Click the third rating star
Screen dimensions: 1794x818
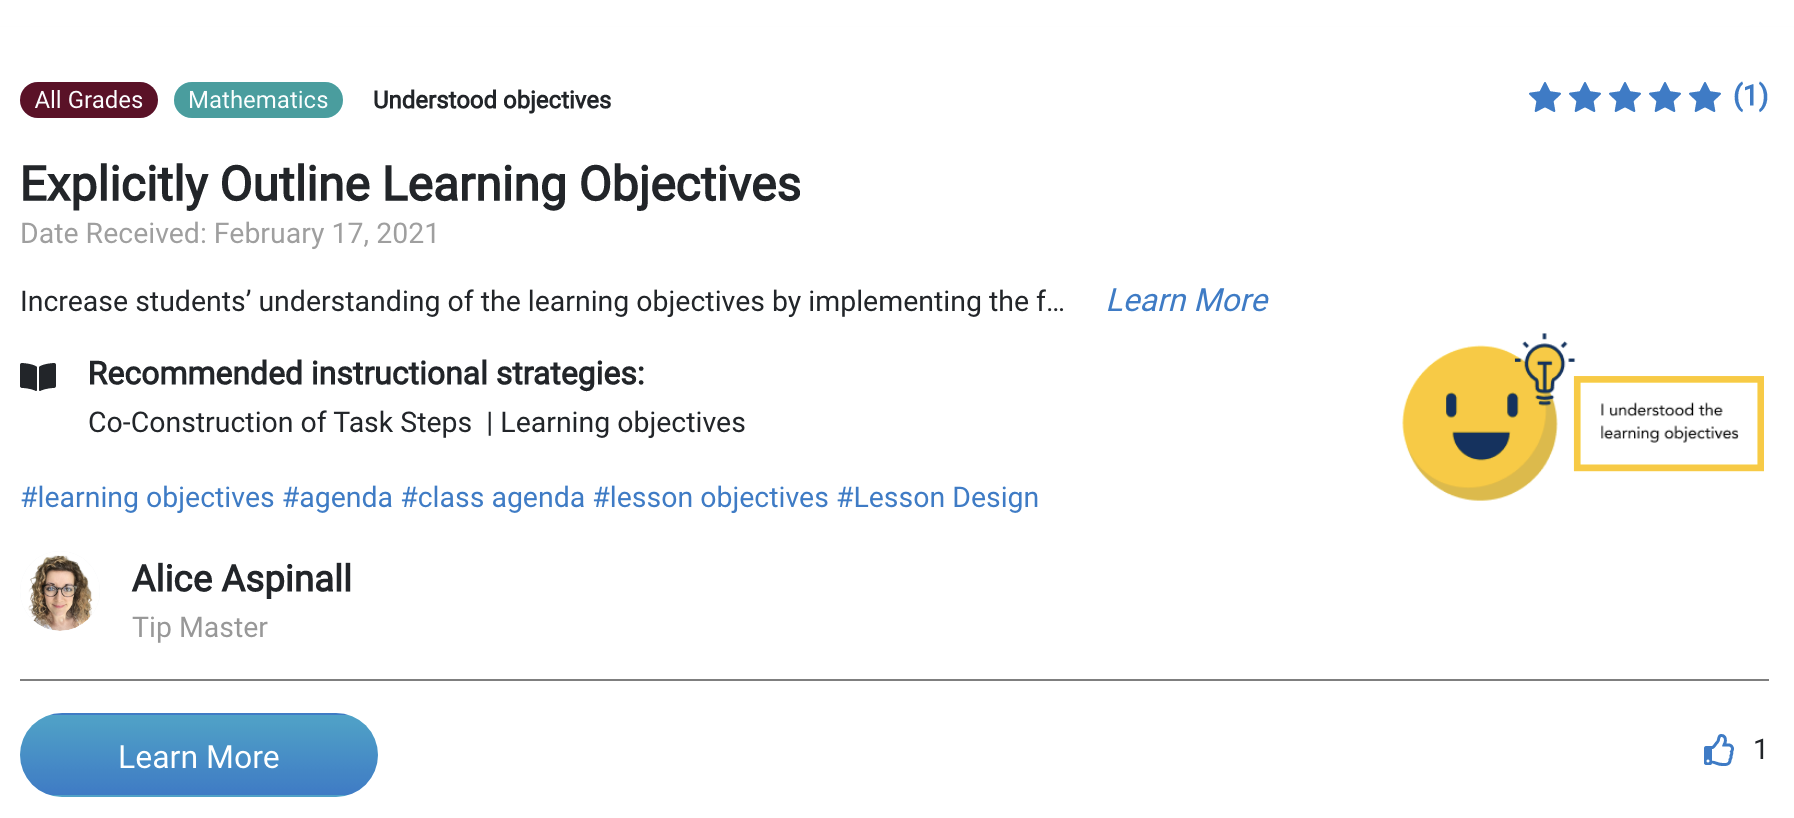point(1624,98)
